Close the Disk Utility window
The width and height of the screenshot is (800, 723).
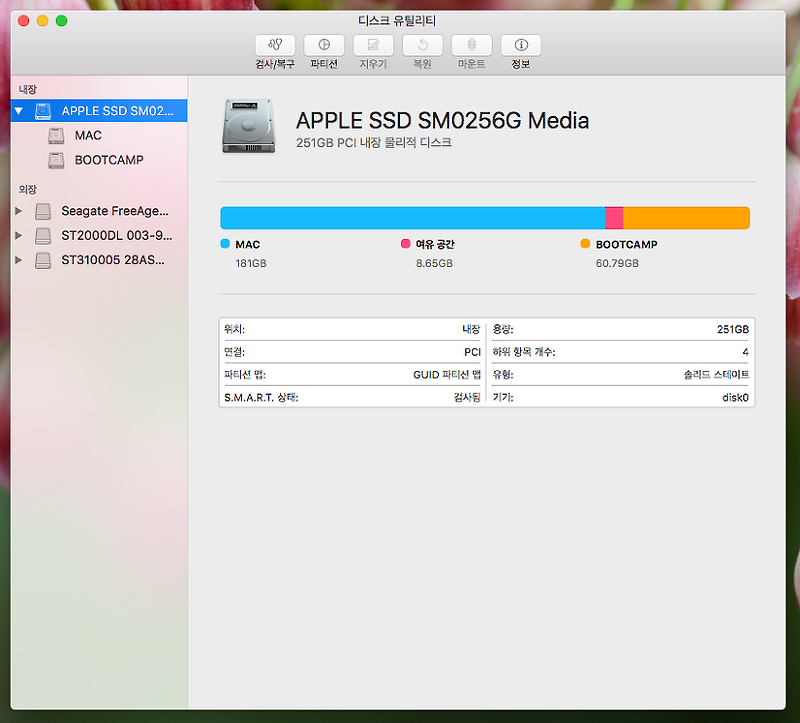pos(23,20)
